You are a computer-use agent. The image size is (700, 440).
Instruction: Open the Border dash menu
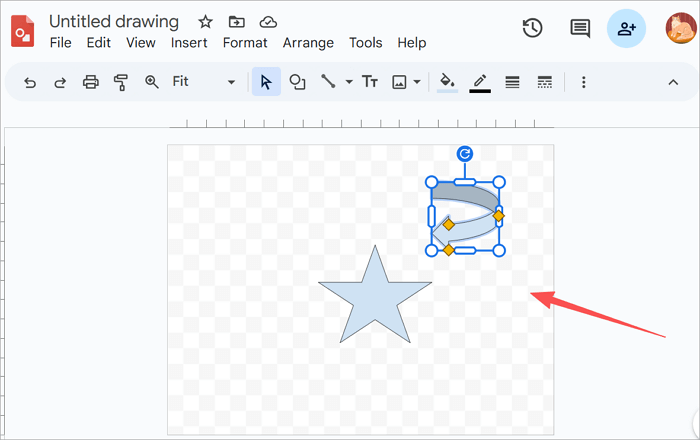tap(545, 82)
